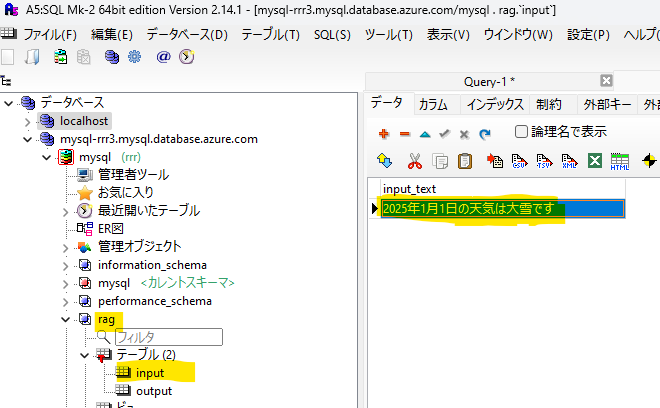The width and height of the screenshot is (660, 408).
Task: Collapse the mysql-rrr3.mysql.database.azure.com node
Action: click(27, 139)
